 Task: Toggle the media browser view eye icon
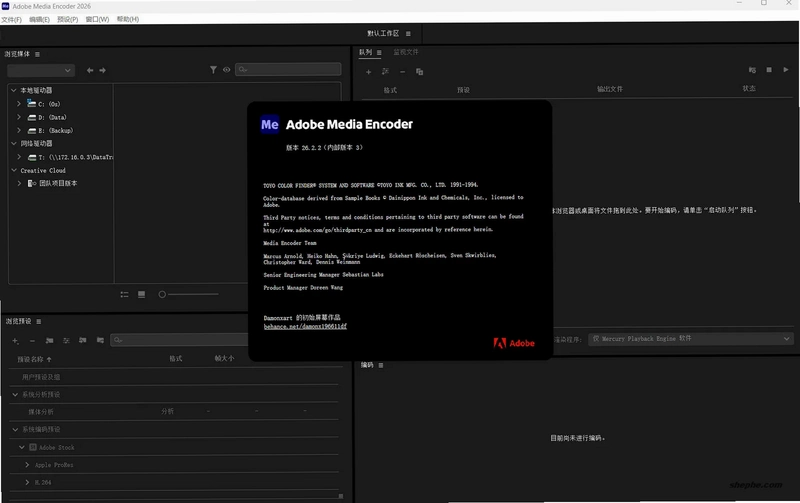pos(227,70)
